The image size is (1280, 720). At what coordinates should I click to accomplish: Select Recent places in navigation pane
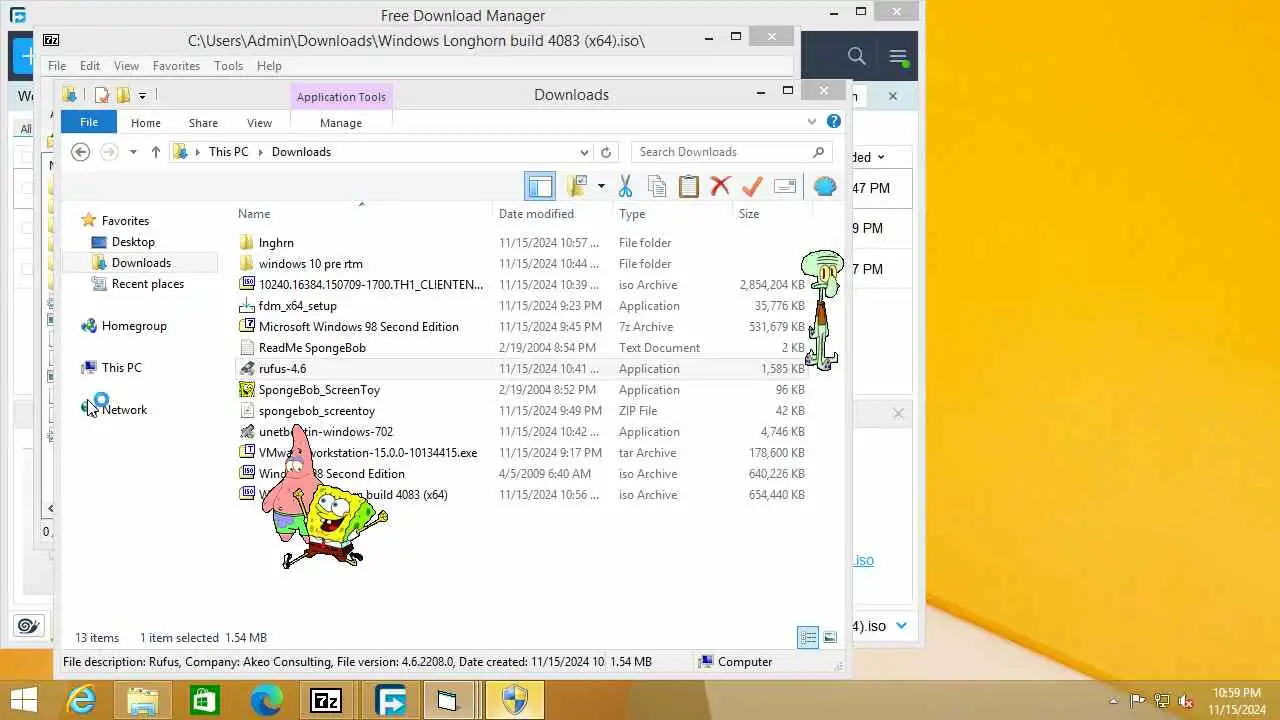click(x=147, y=284)
